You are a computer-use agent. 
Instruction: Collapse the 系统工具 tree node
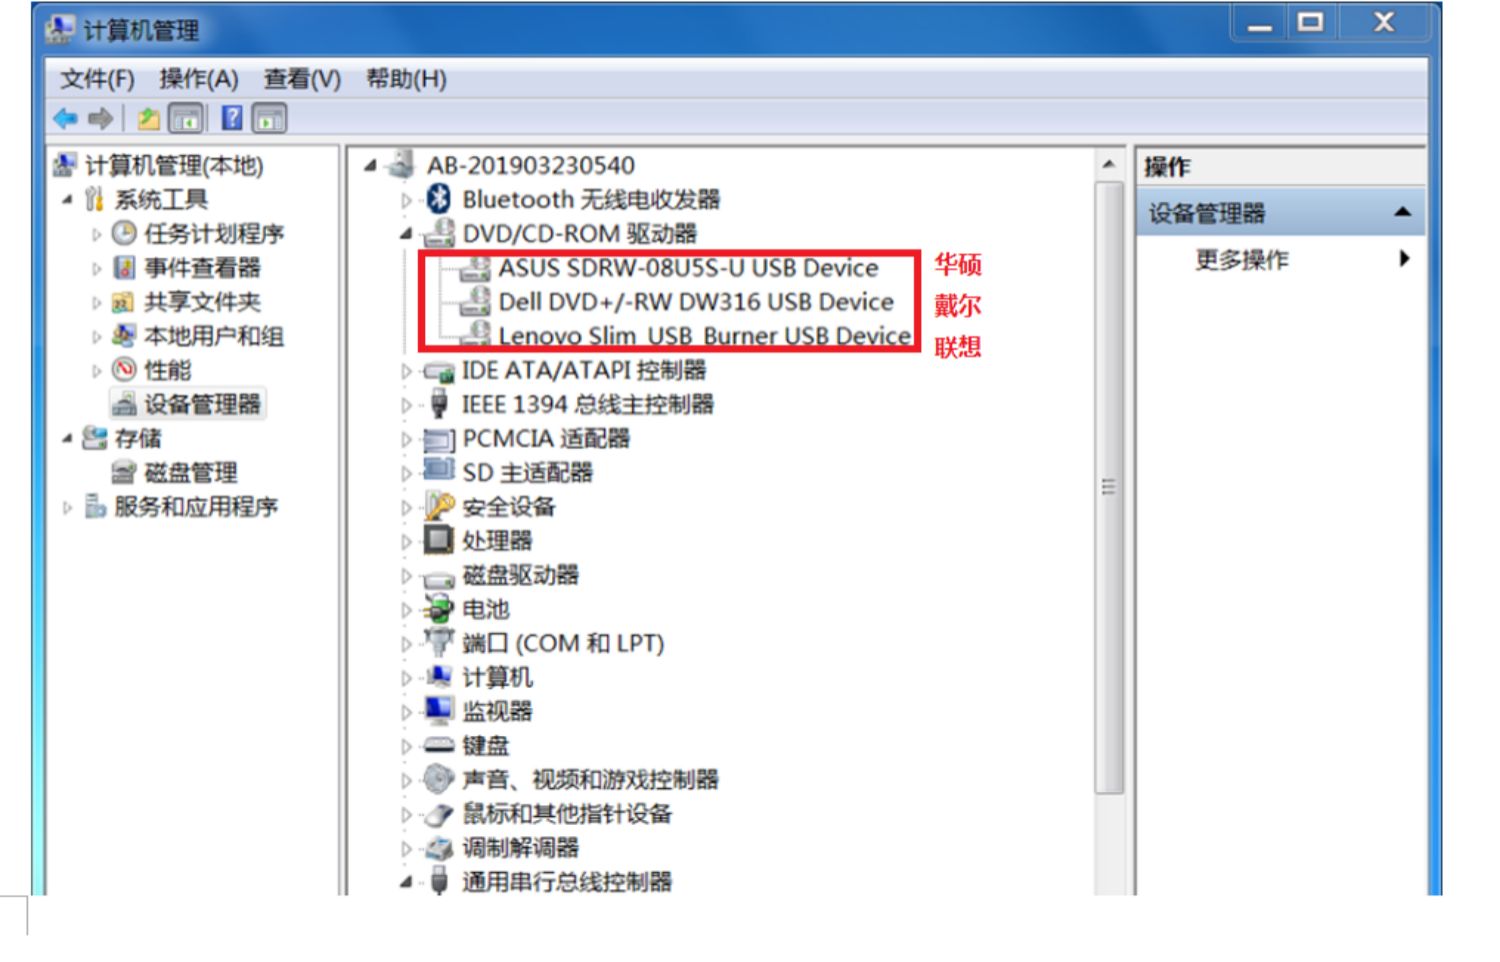pyautogui.click(x=68, y=200)
